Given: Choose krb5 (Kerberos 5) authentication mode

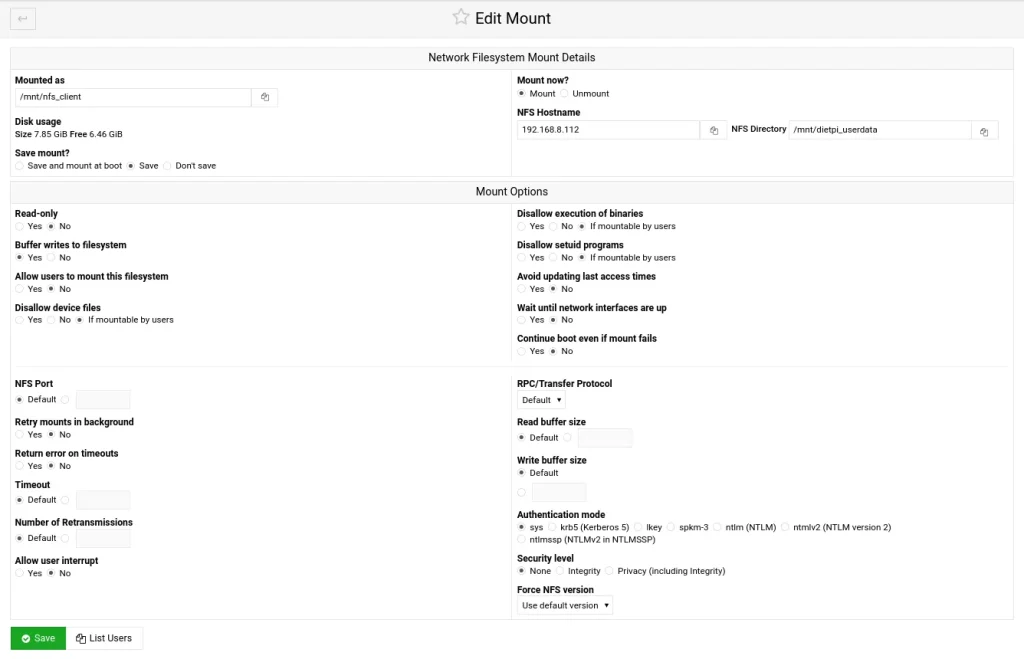Looking at the screenshot, I should click(x=553, y=527).
